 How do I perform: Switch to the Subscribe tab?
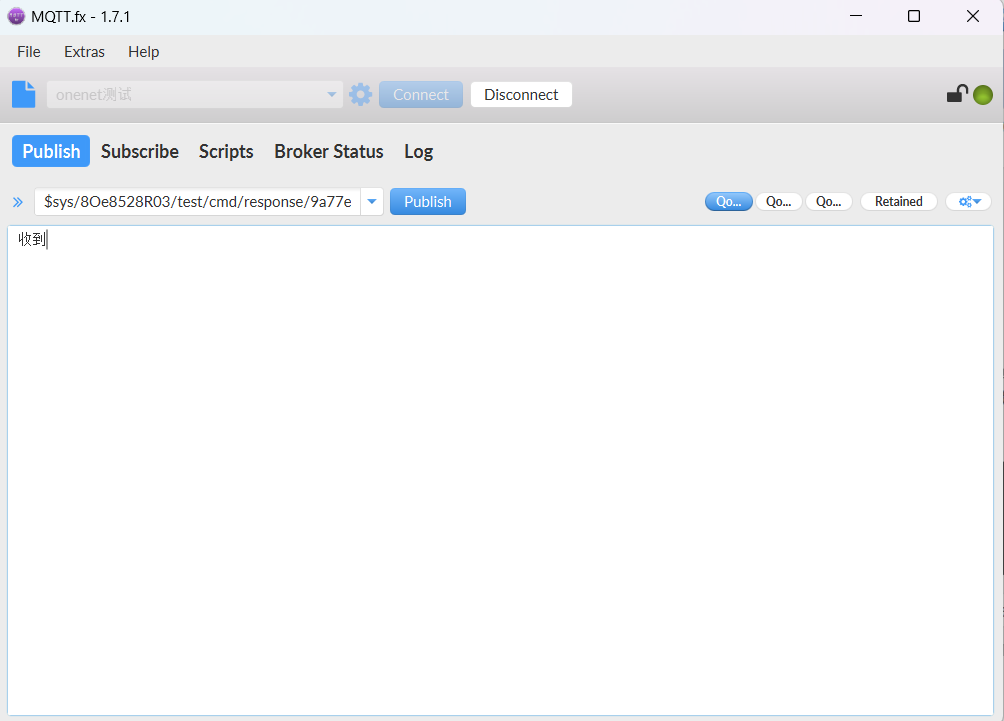(x=140, y=151)
